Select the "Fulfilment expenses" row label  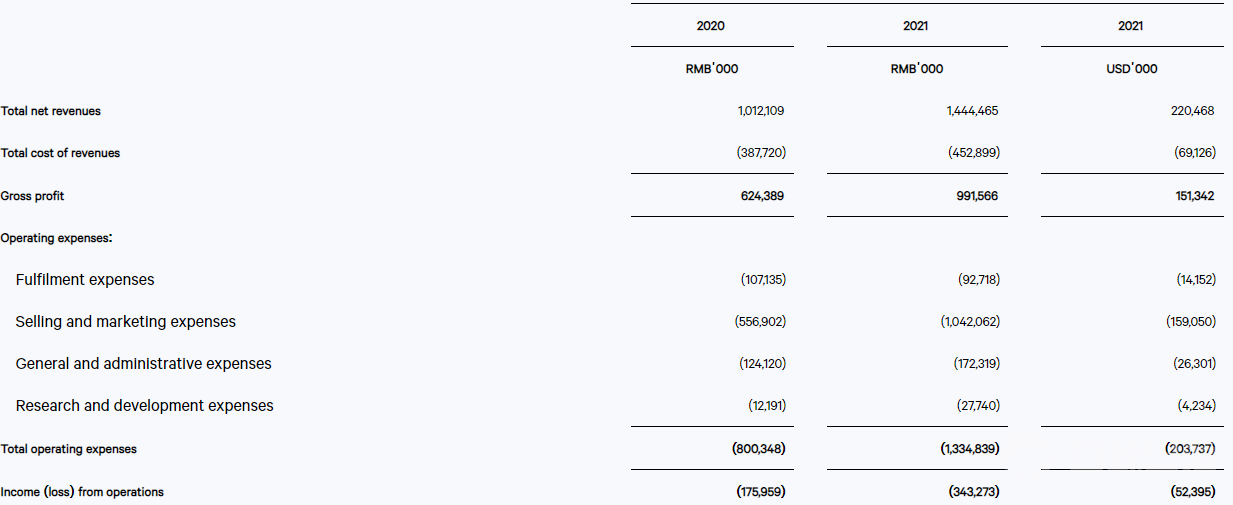[x=85, y=280]
